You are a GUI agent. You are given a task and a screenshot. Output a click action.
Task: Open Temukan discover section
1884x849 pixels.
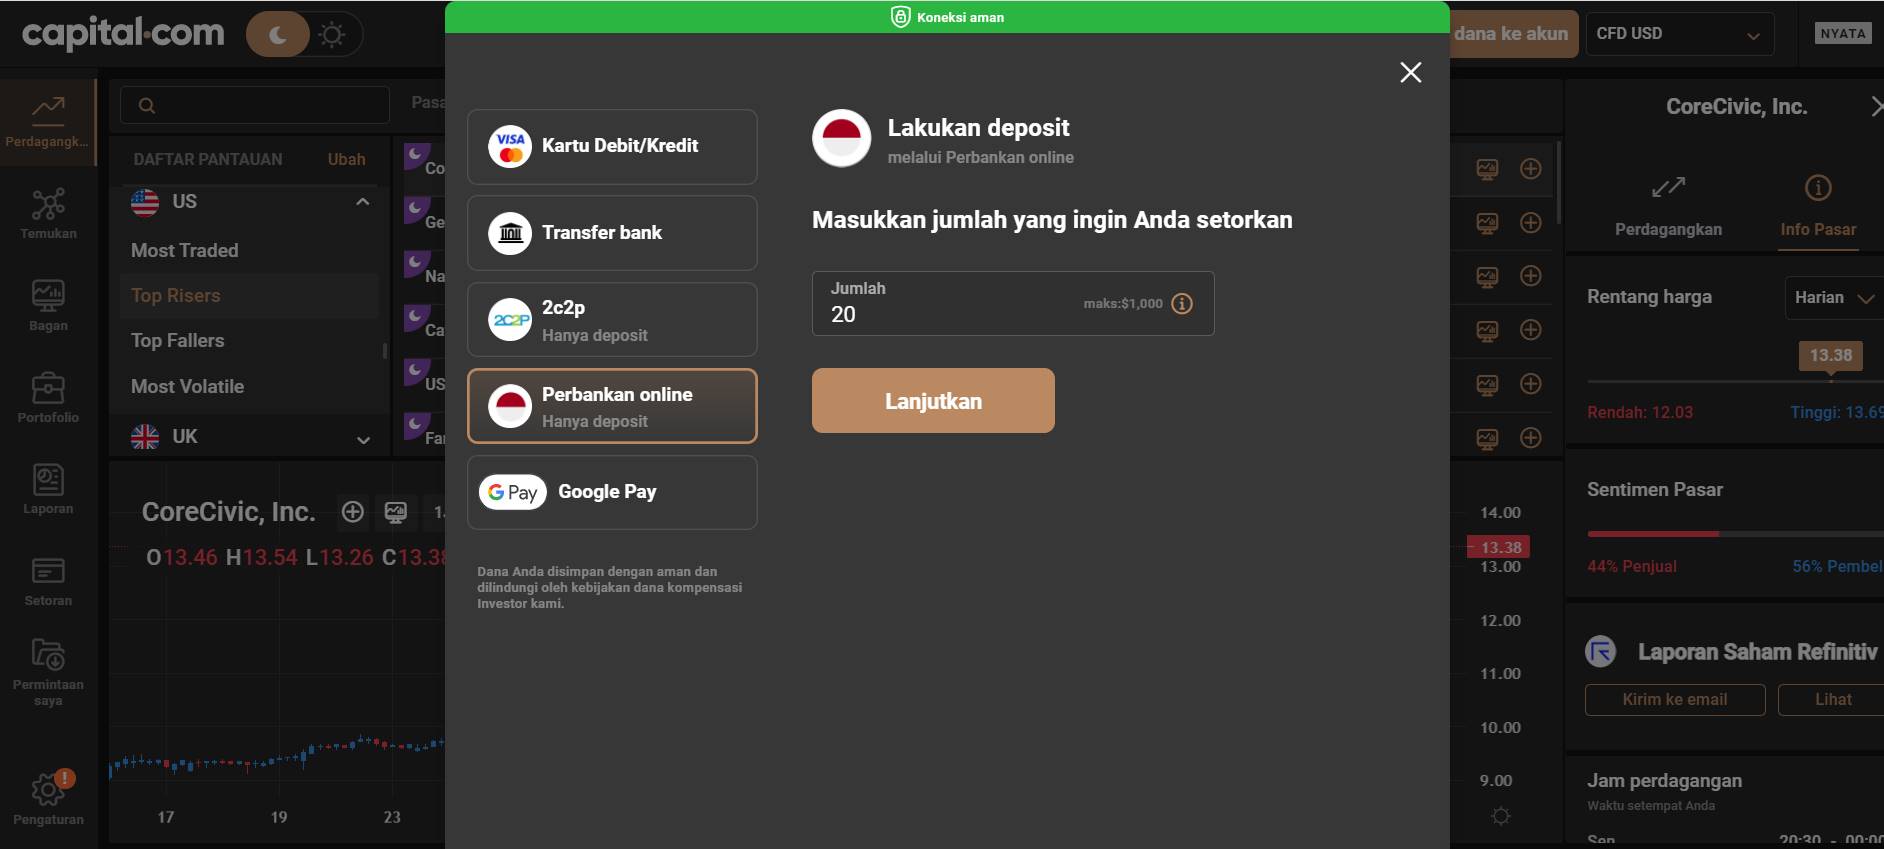tap(48, 213)
